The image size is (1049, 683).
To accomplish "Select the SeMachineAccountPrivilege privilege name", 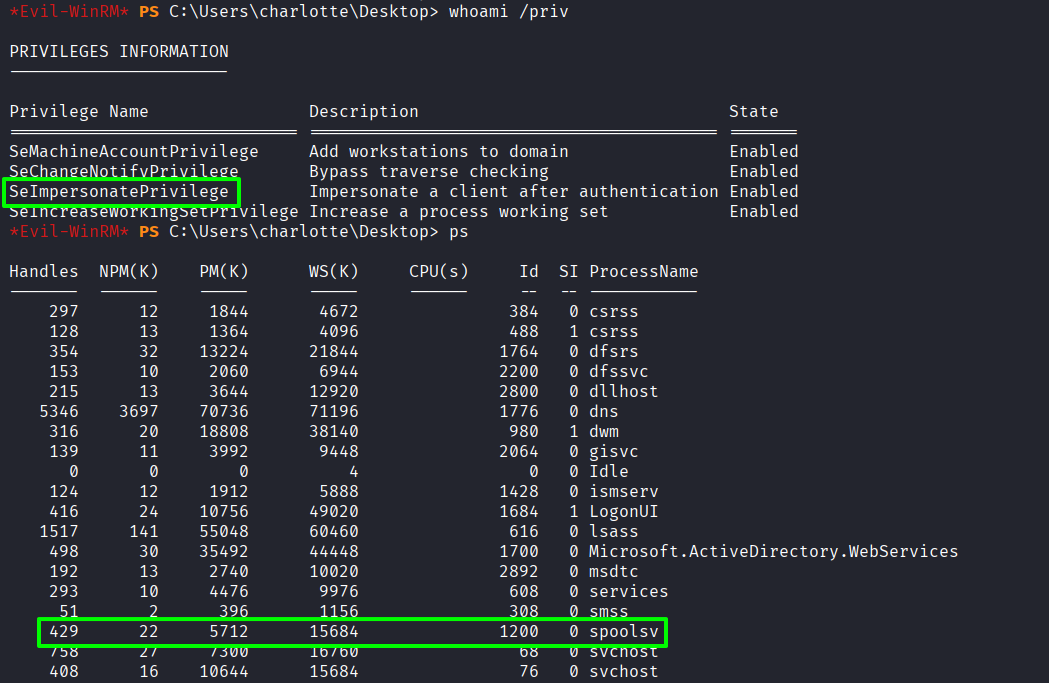I will click(x=134, y=151).
